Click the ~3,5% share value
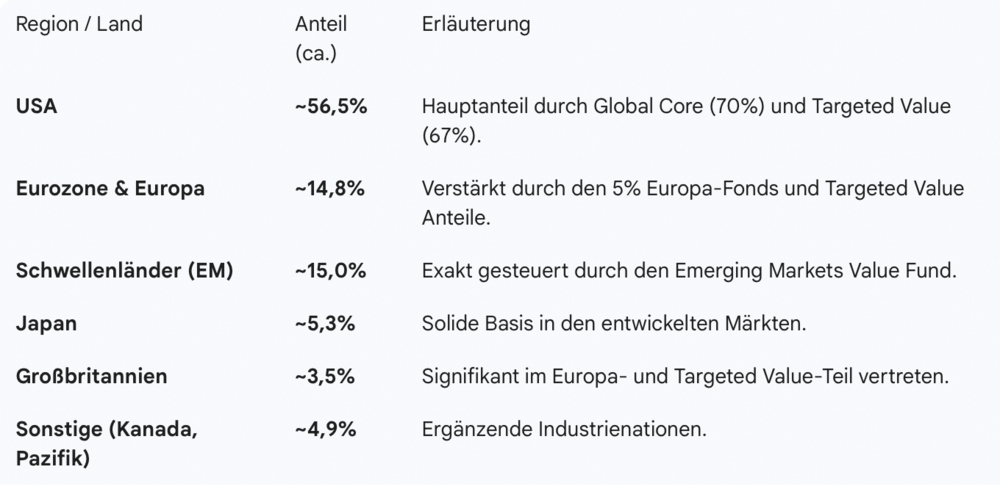1000x486 pixels. tap(325, 377)
